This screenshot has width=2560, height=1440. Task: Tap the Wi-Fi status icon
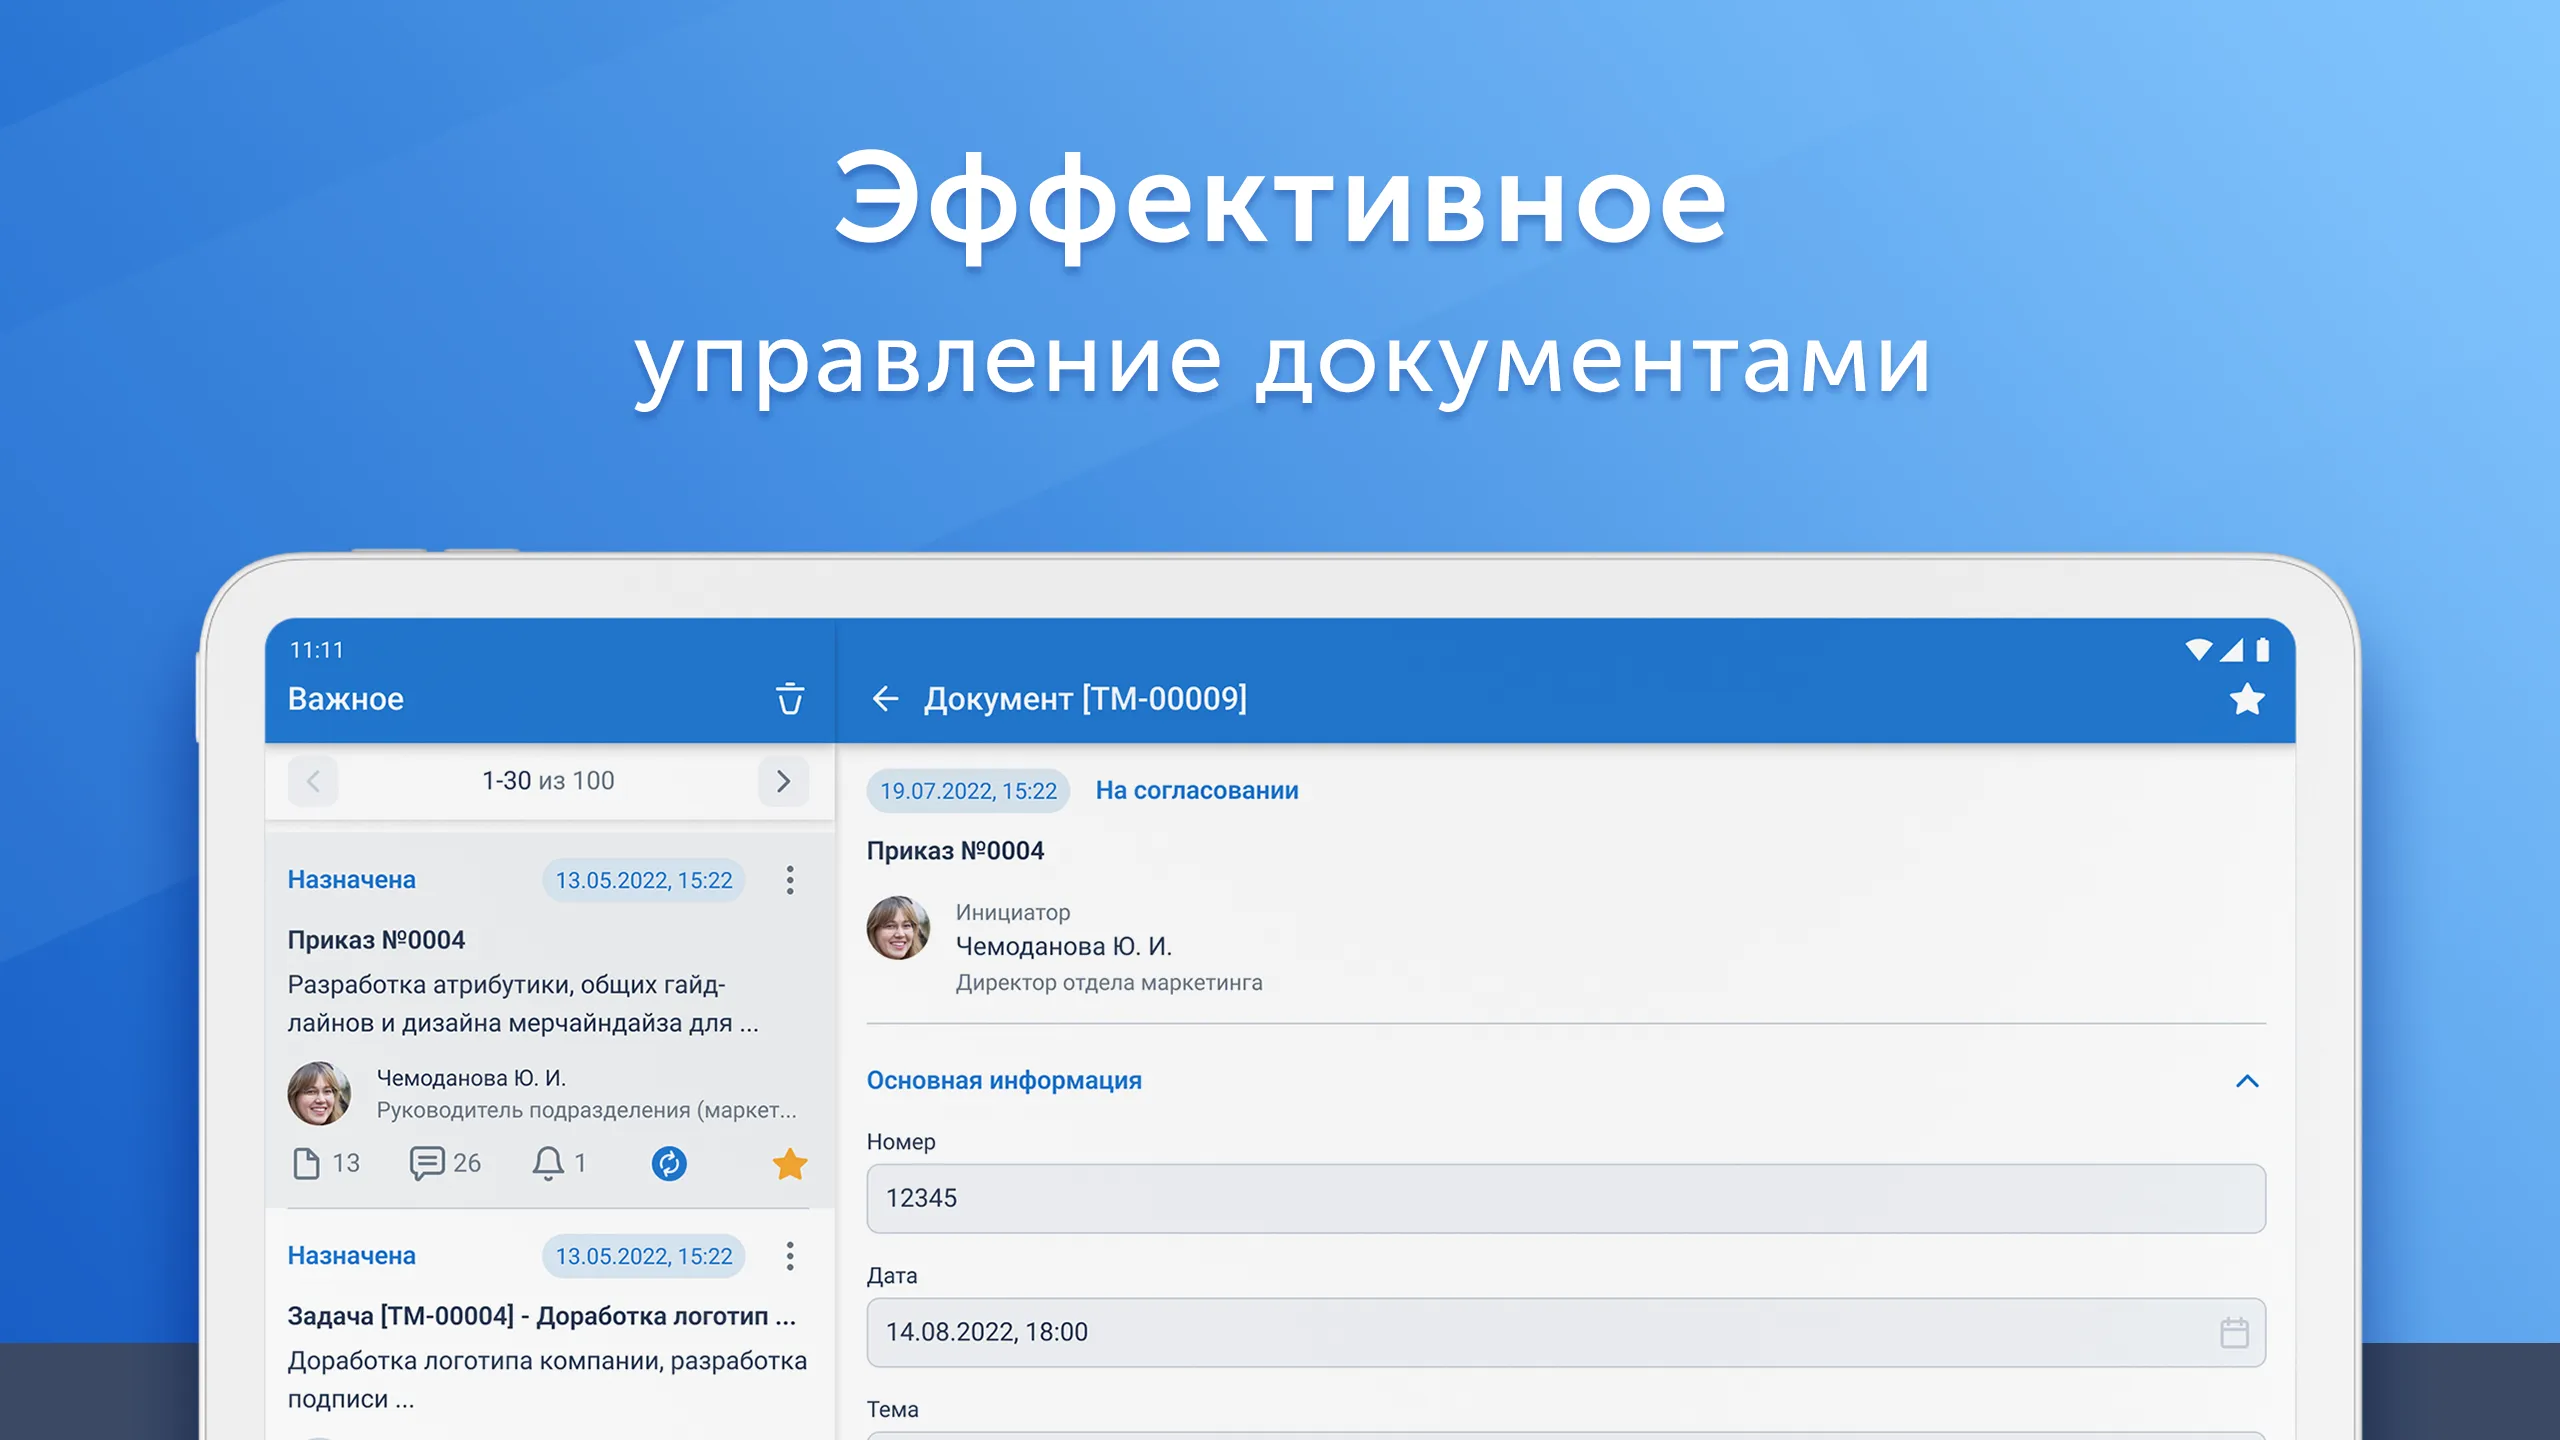coord(2198,650)
